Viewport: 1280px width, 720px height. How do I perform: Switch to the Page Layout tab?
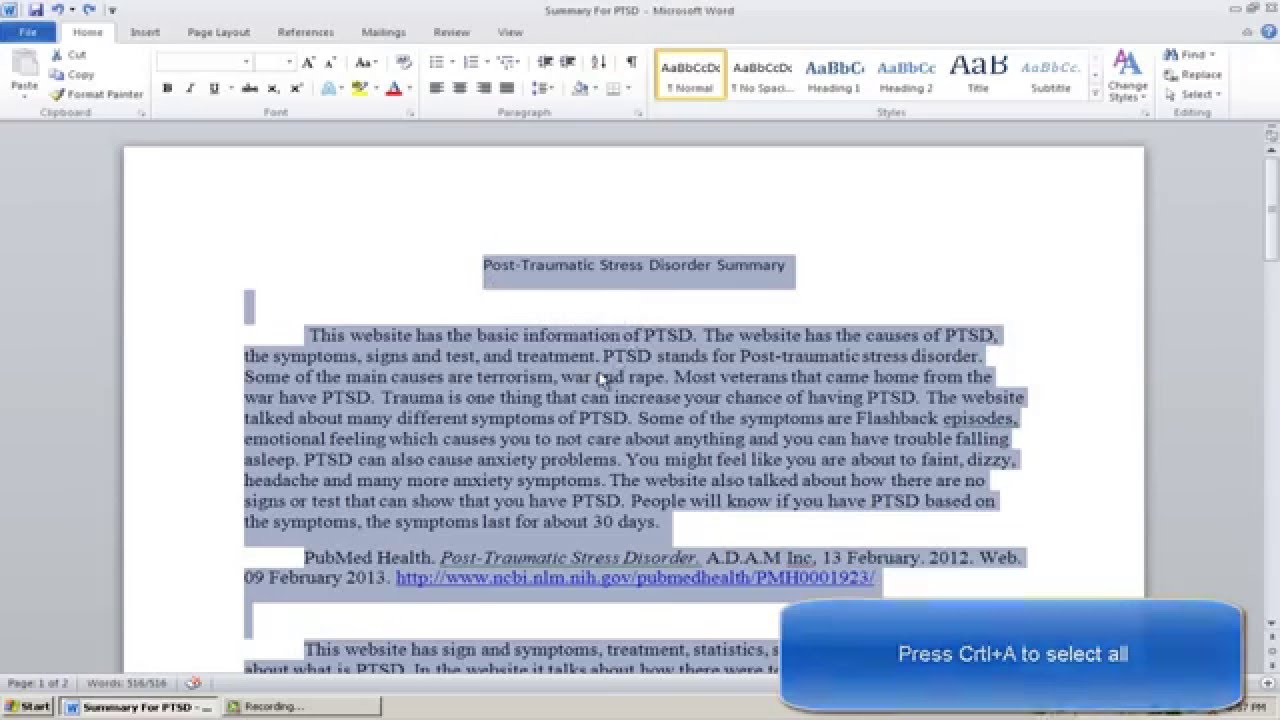click(x=219, y=33)
